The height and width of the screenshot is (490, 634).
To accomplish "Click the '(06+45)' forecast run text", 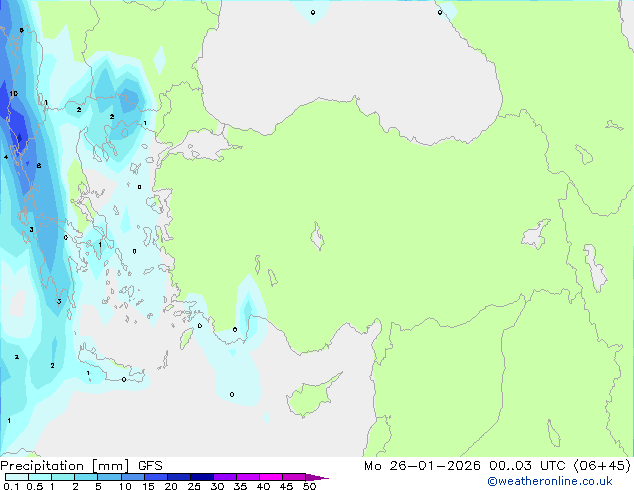I will tap(602, 466).
